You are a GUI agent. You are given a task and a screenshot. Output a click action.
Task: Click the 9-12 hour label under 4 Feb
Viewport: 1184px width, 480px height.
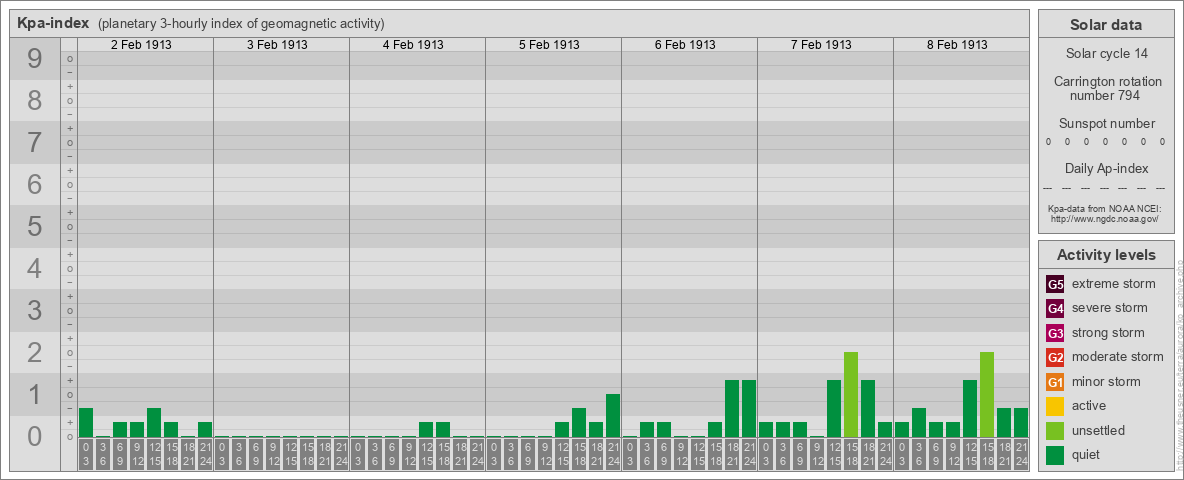point(409,455)
